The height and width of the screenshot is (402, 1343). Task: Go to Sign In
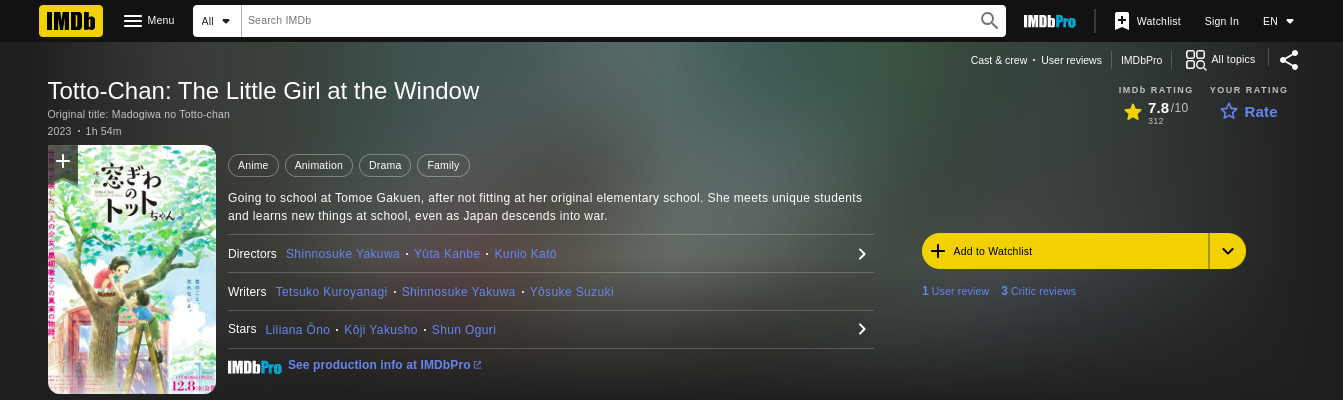point(1221,21)
